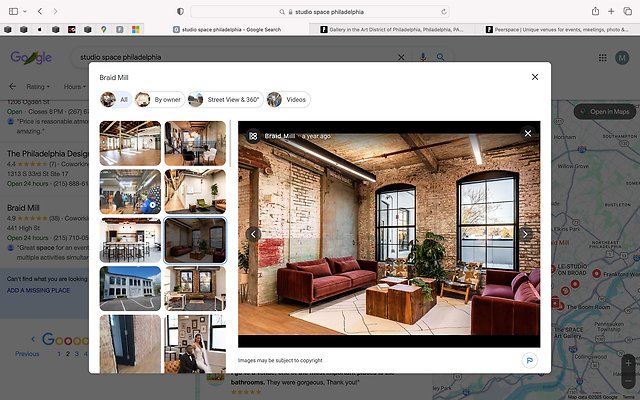Open the Safari share menu
Viewport: 640px width, 400px height.
click(595, 11)
